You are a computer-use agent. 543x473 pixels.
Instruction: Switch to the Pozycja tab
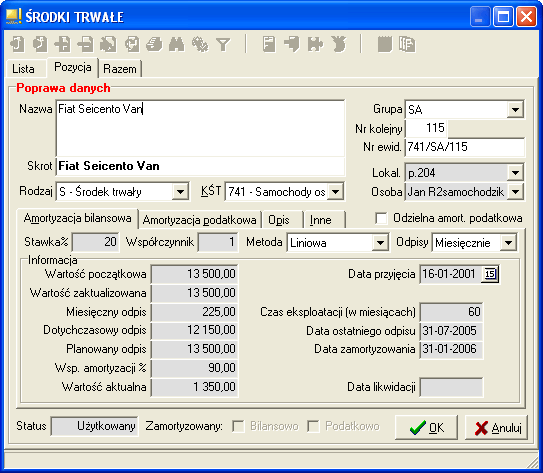[x=73, y=67]
